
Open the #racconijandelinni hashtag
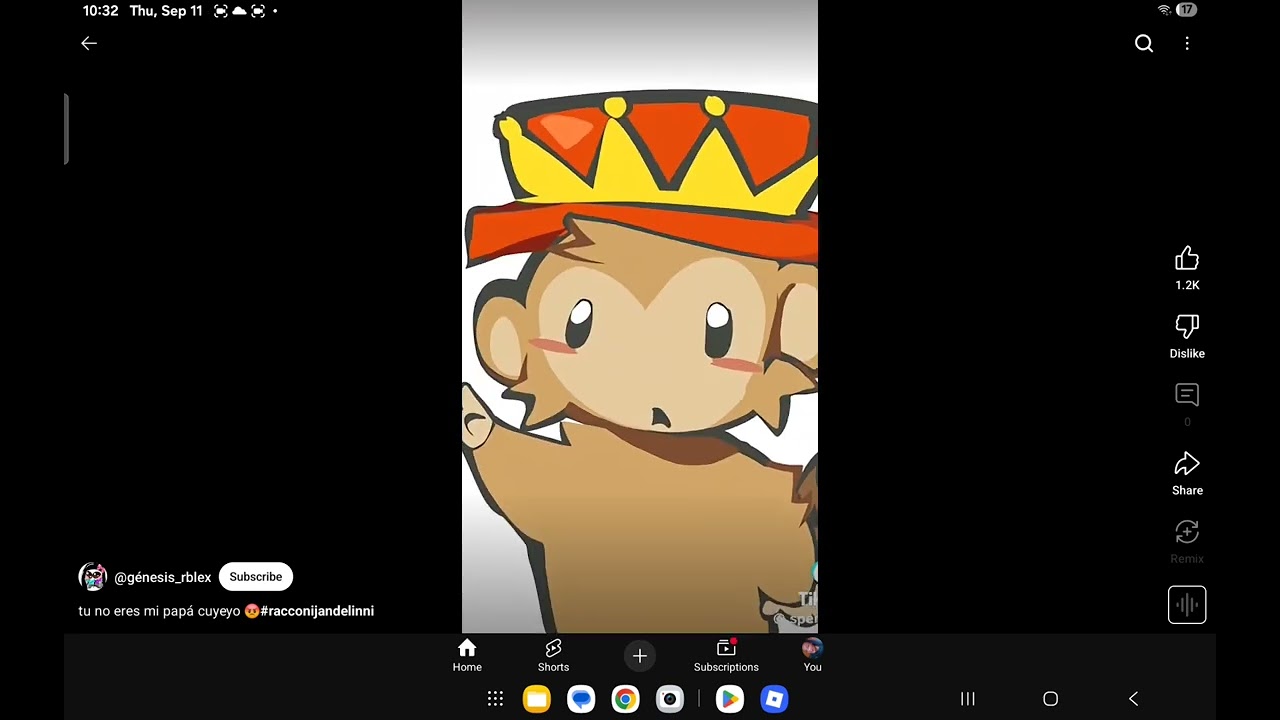(317, 611)
